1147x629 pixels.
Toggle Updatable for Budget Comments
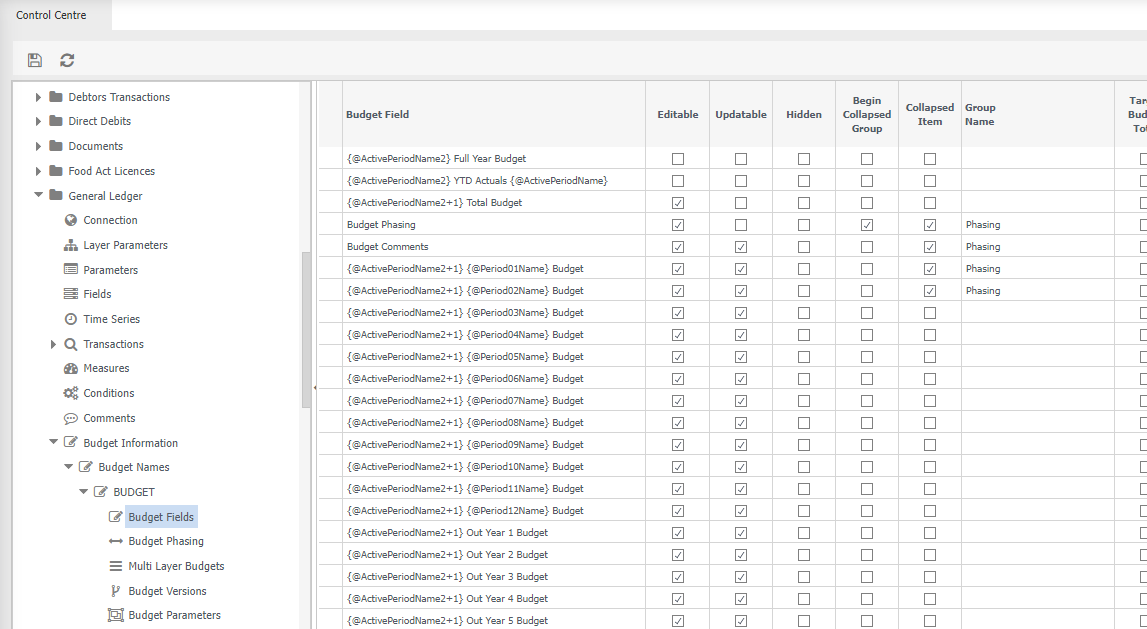pyautogui.click(x=740, y=246)
